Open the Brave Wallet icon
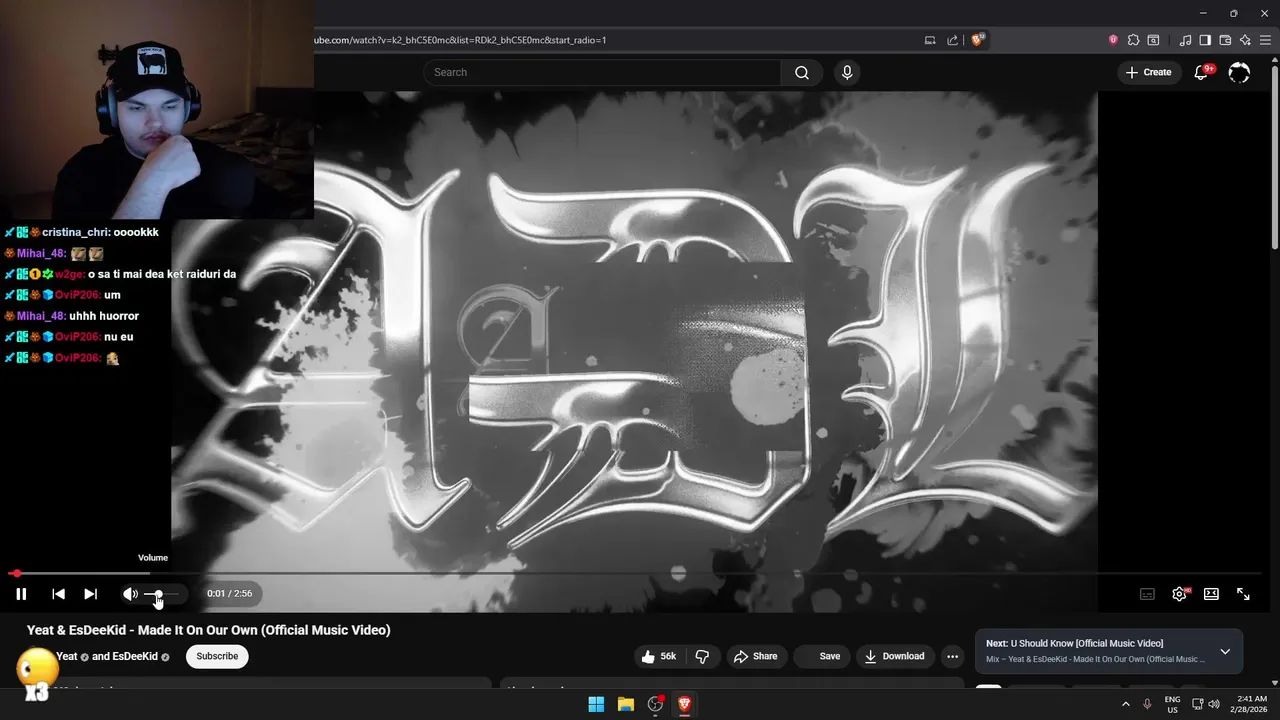The height and width of the screenshot is (720, 1280). point(1225,40)
